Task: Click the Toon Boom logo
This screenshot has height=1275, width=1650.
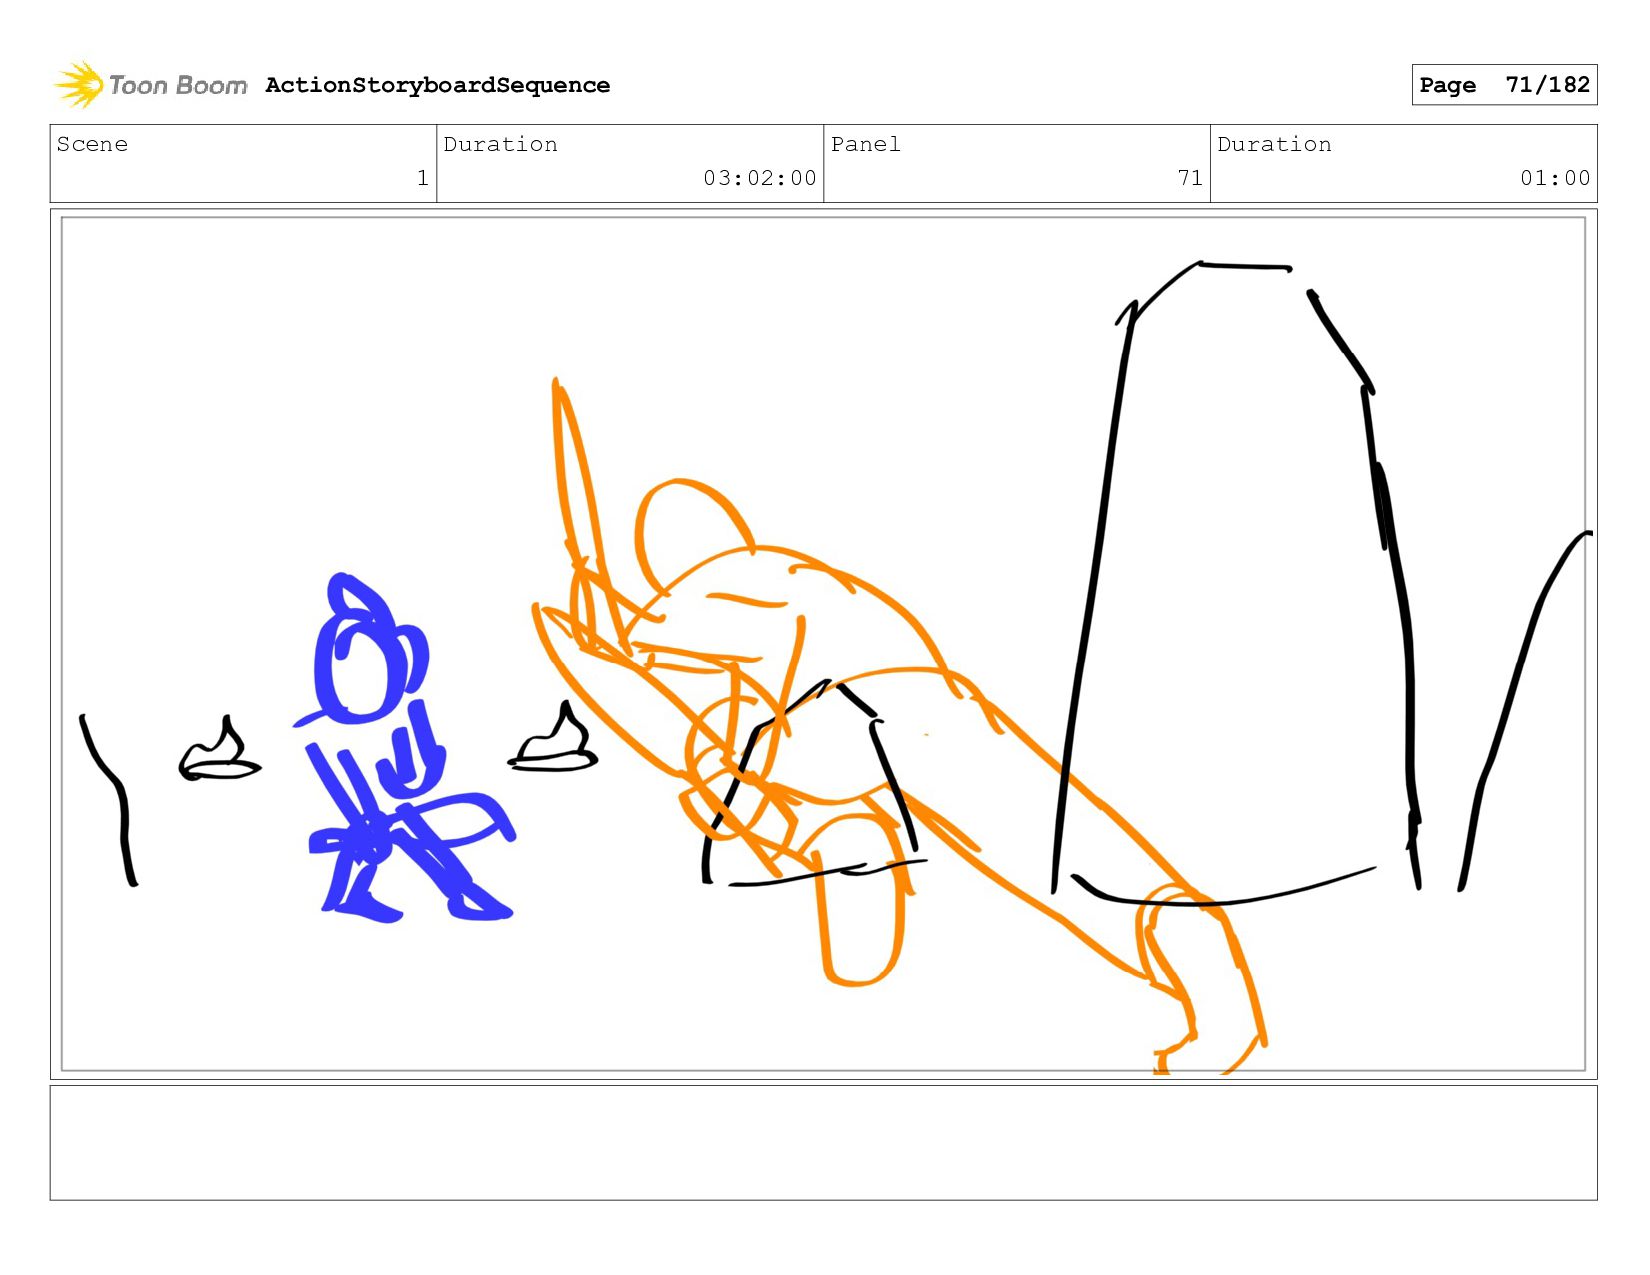Action: [150, 85]
